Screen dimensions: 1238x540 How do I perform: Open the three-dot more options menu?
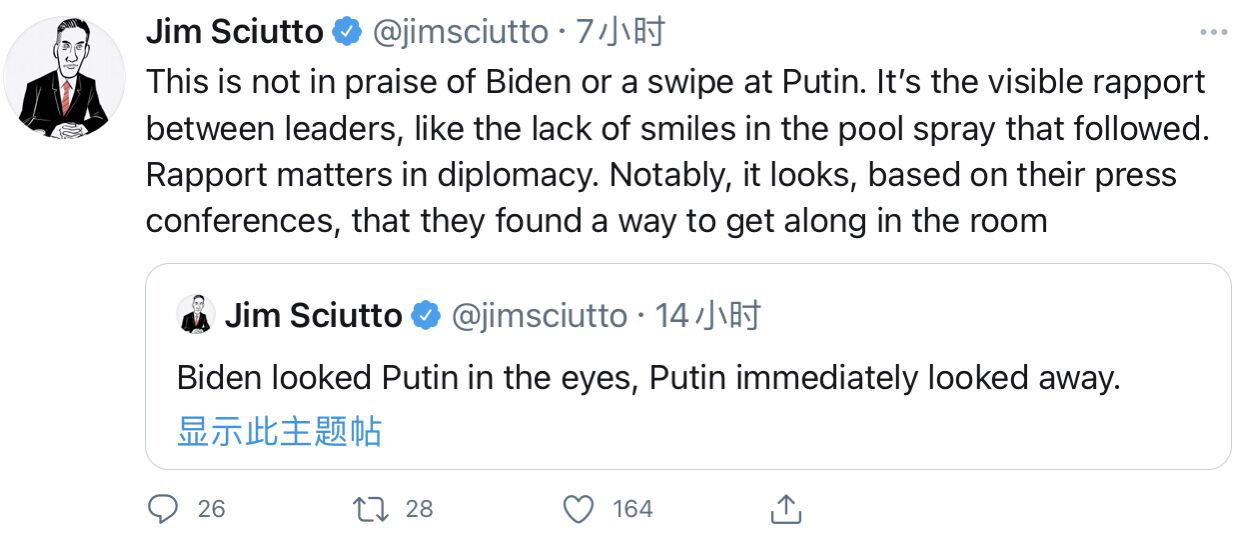[1213, 33]
